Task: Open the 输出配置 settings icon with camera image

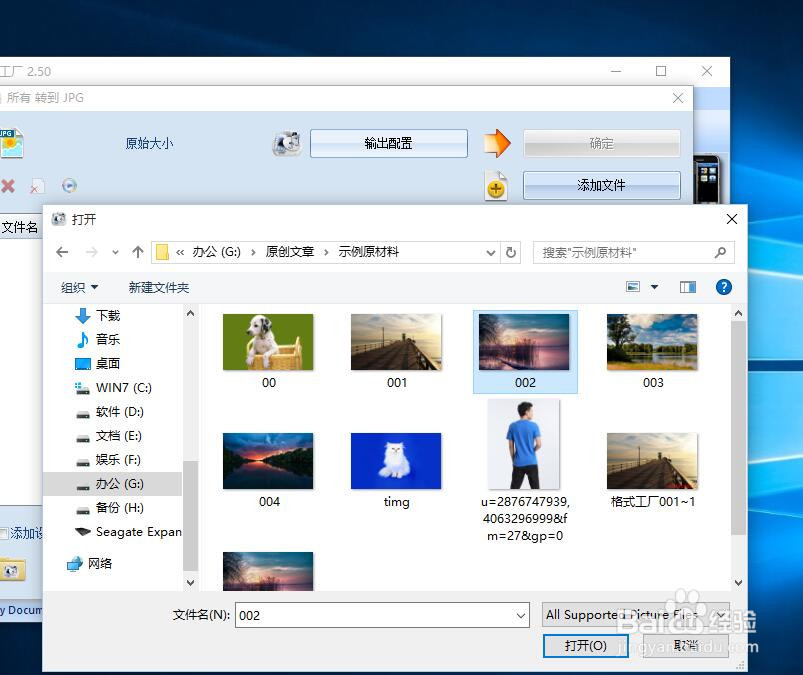Action: click(287, 143)
